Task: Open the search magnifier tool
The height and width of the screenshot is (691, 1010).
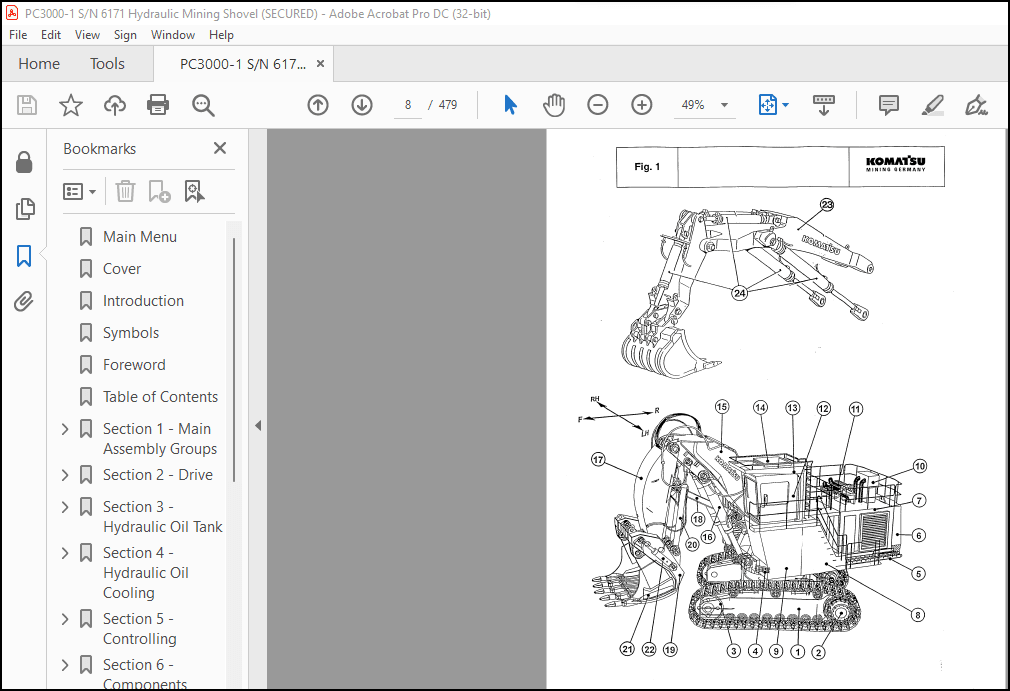Action: coord(203,104)
